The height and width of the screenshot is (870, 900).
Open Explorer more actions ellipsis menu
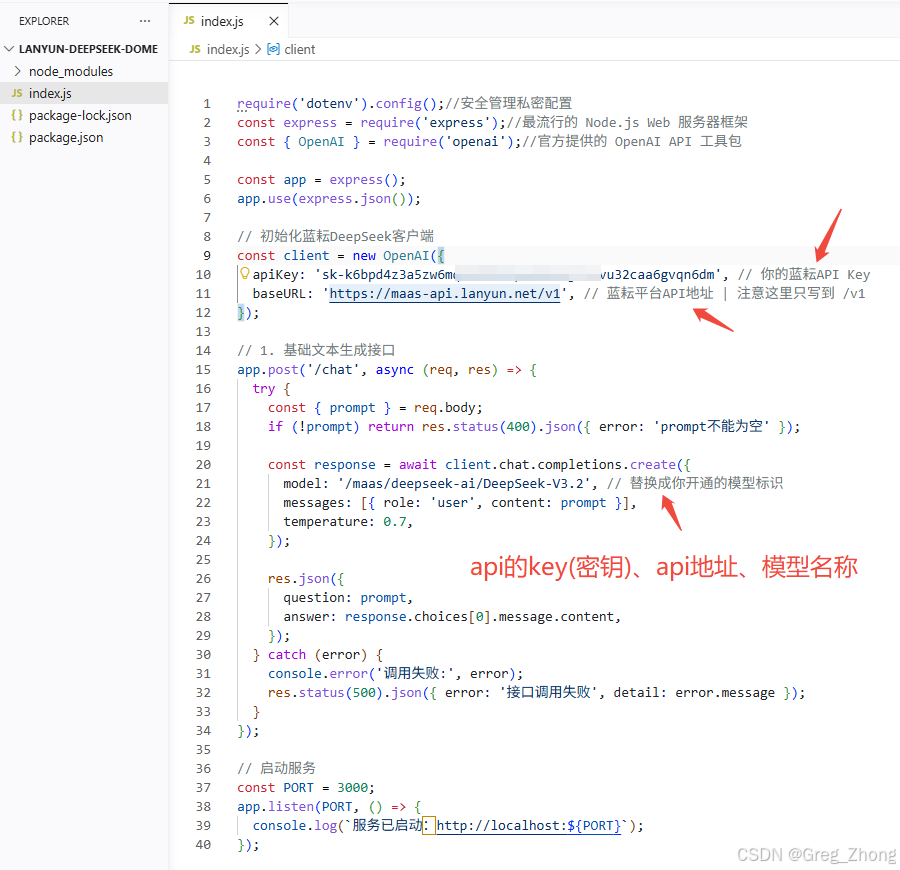pyautogui.click(x=145, y=21)
